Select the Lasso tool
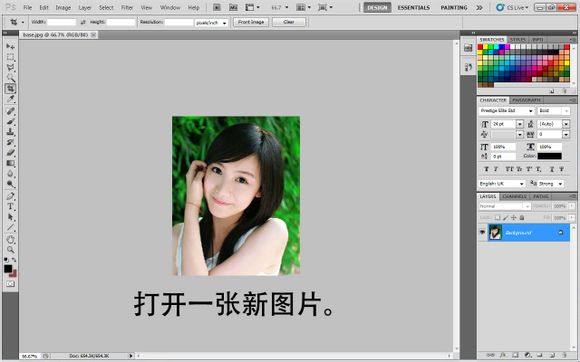 [10, 67]
